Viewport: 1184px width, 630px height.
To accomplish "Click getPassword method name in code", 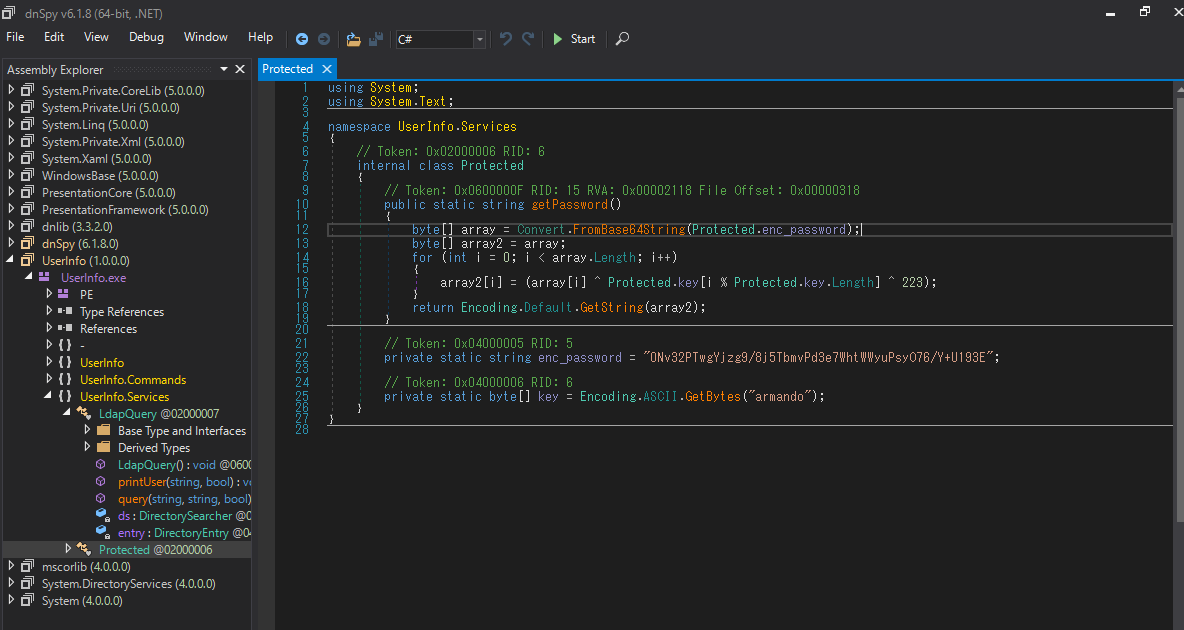I will pos(569,205).
